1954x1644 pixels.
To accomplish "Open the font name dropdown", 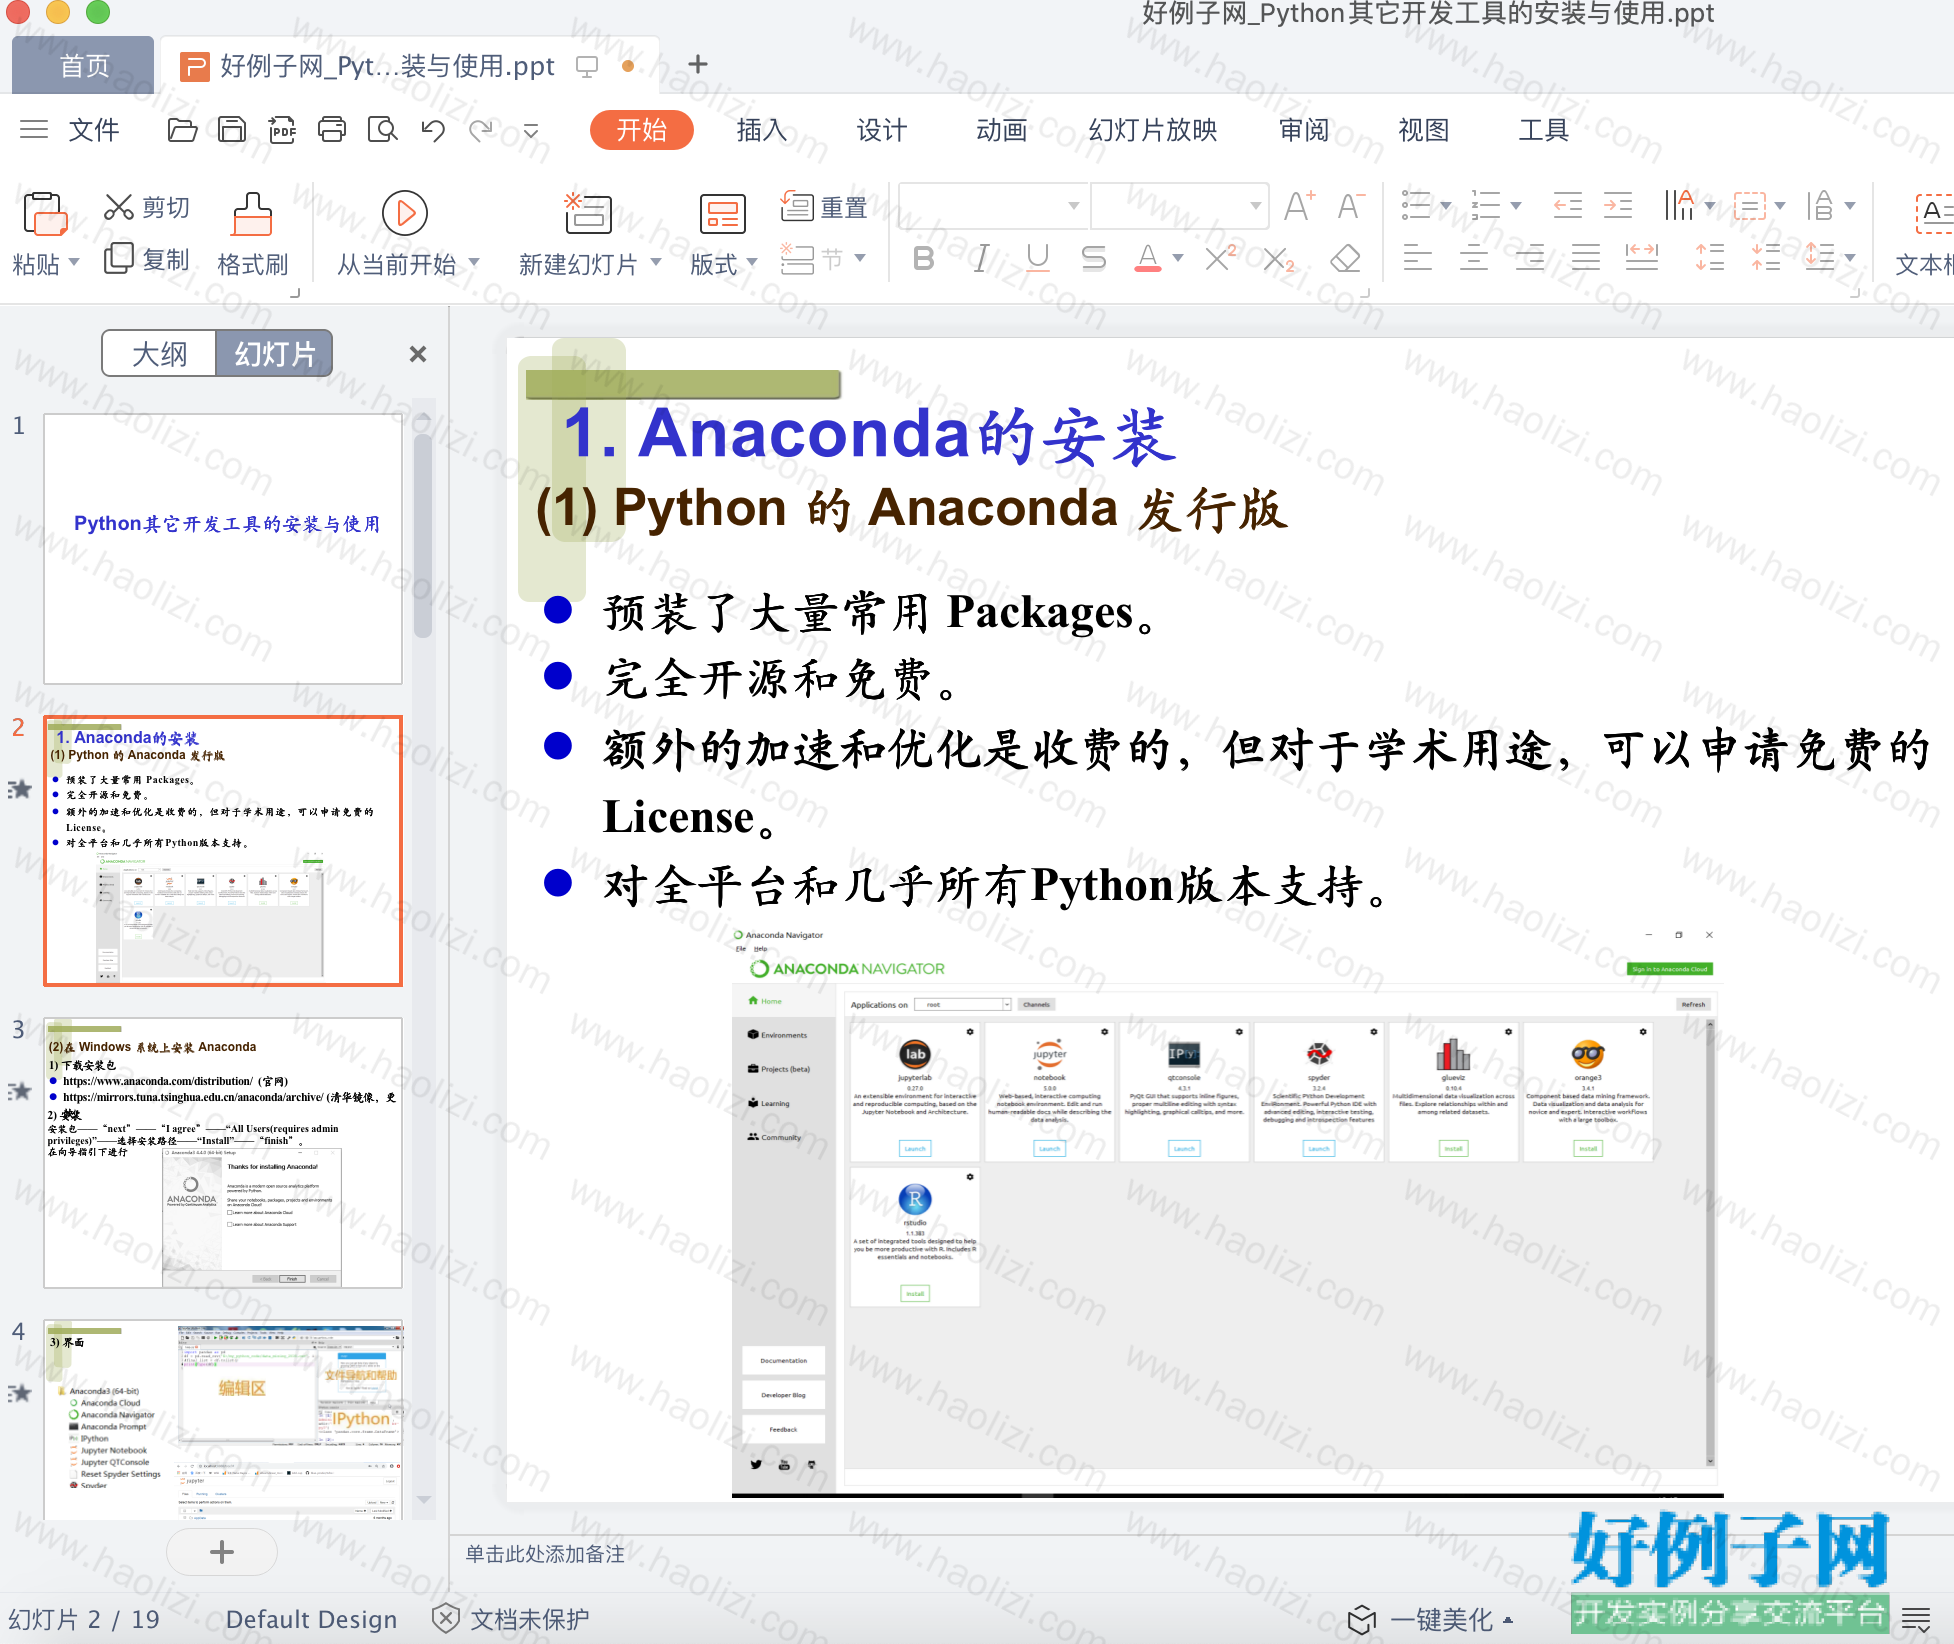I will tap(1074, 206).
